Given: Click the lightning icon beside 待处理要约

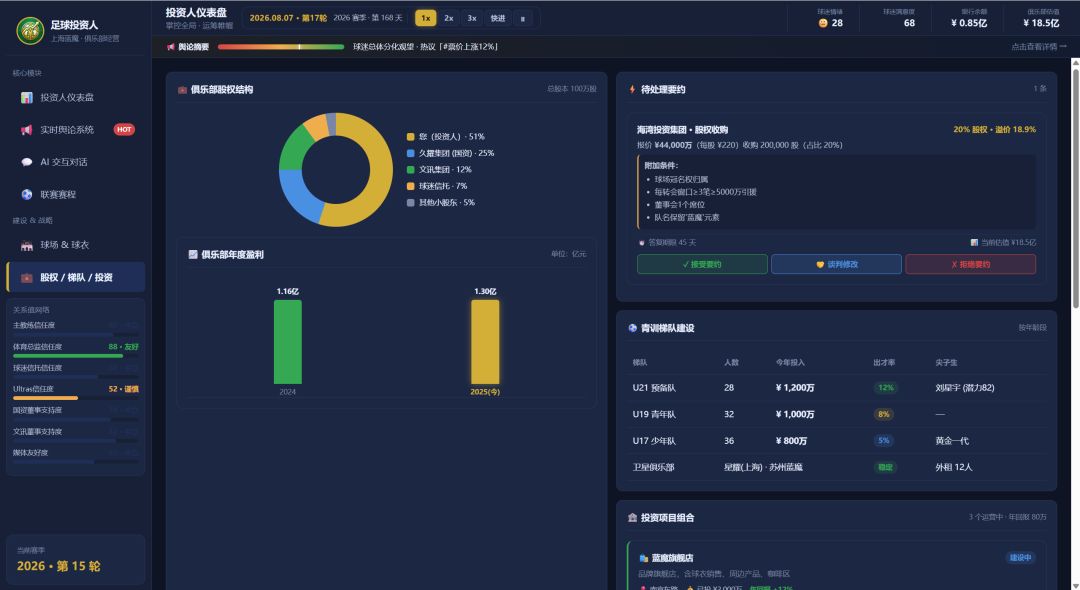Looking at the screenshot, I should coord(632,89).
